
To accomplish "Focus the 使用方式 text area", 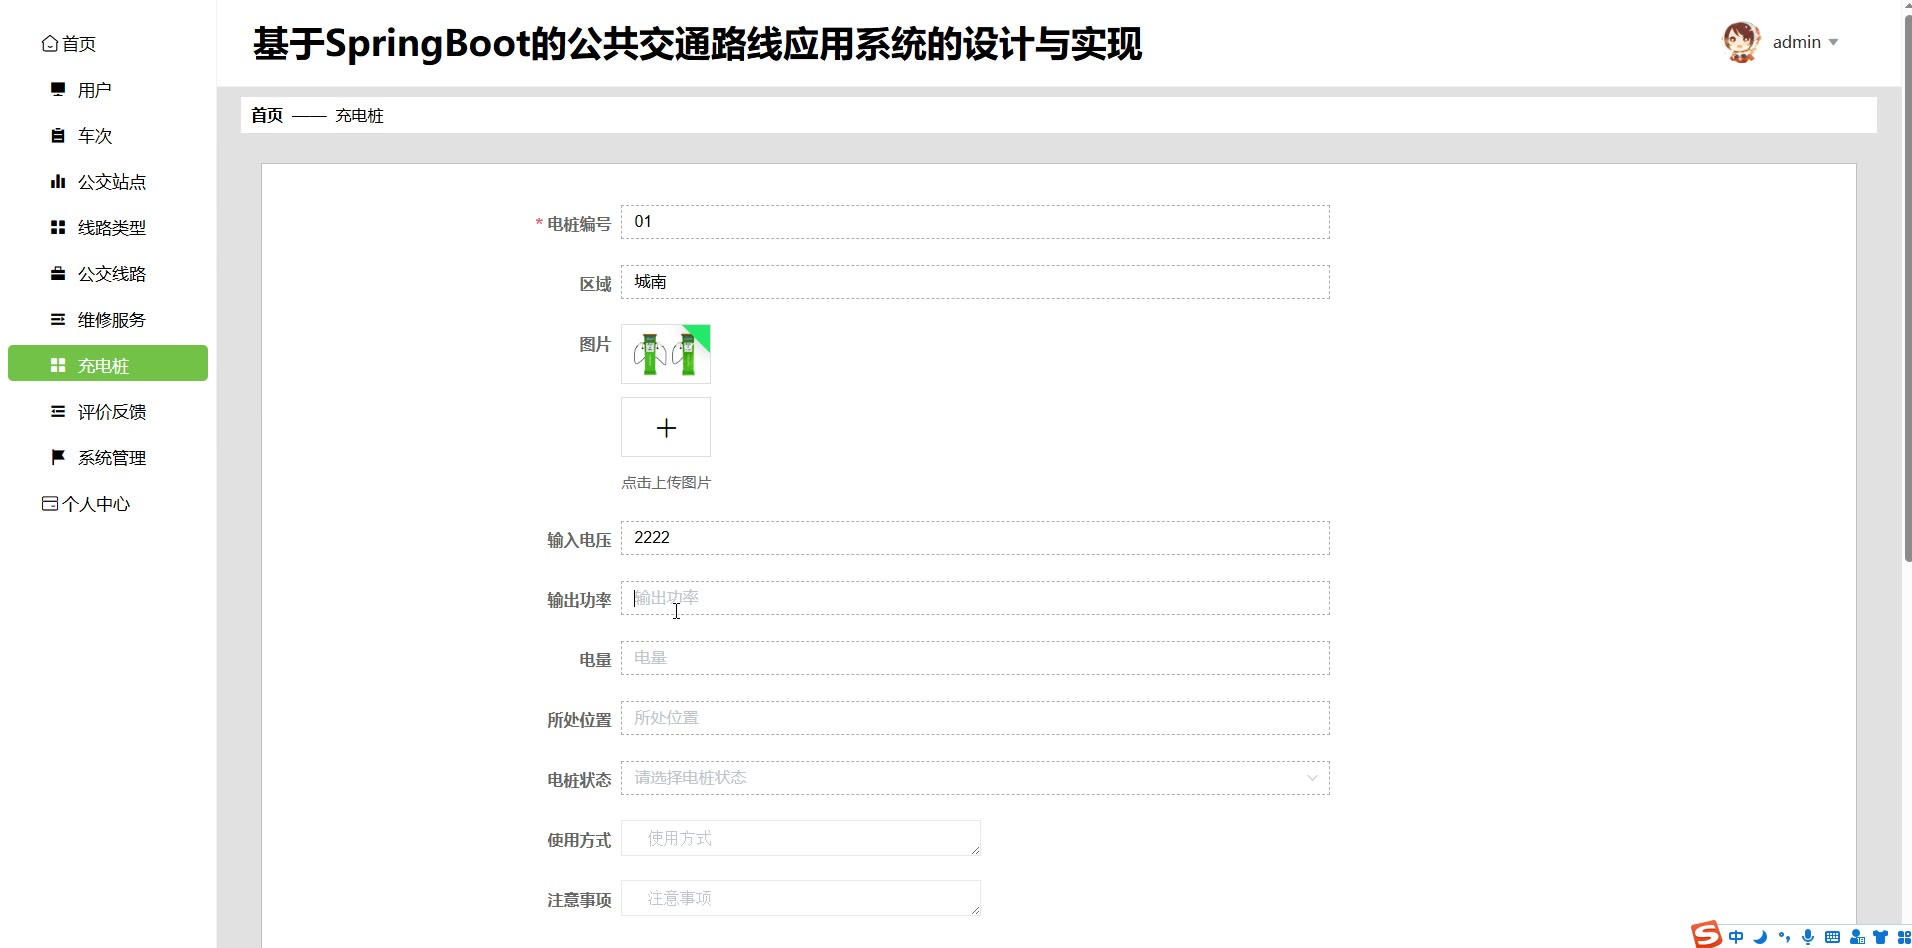I will (x=801, y=838).
